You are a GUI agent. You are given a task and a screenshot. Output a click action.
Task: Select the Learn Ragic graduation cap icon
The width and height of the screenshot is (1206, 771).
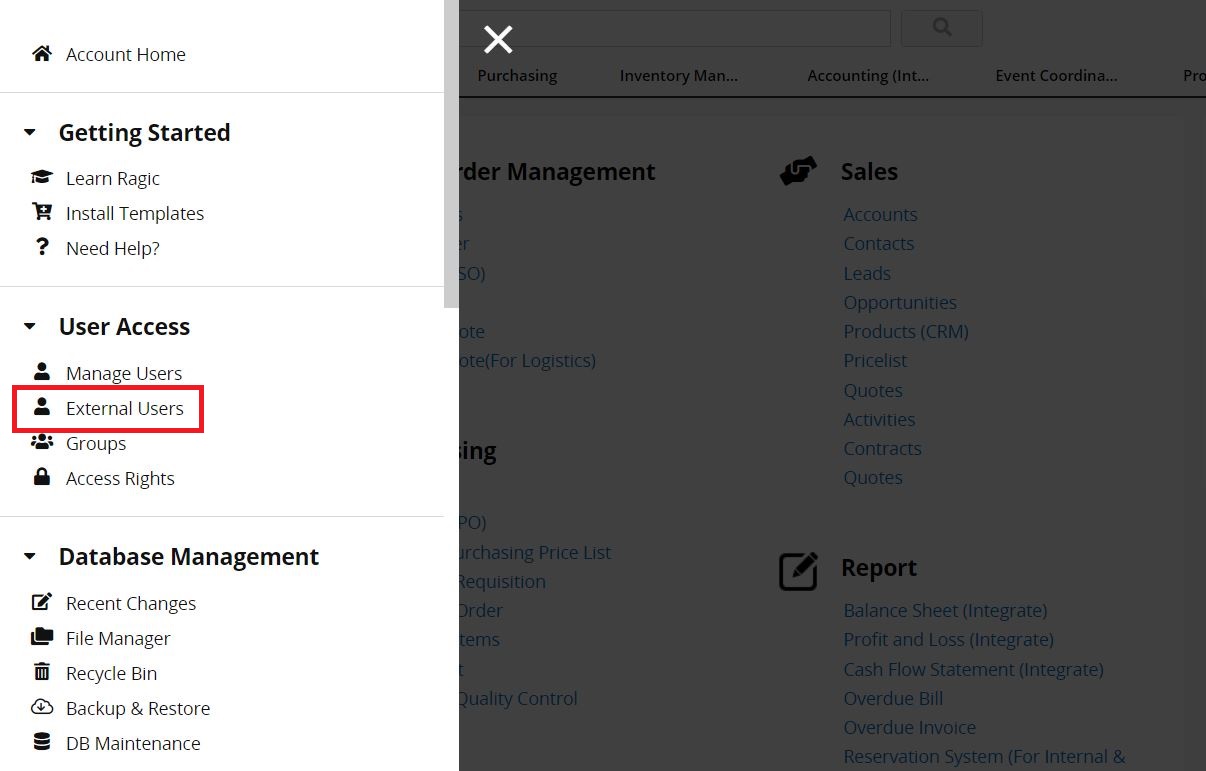coord(41,176)
